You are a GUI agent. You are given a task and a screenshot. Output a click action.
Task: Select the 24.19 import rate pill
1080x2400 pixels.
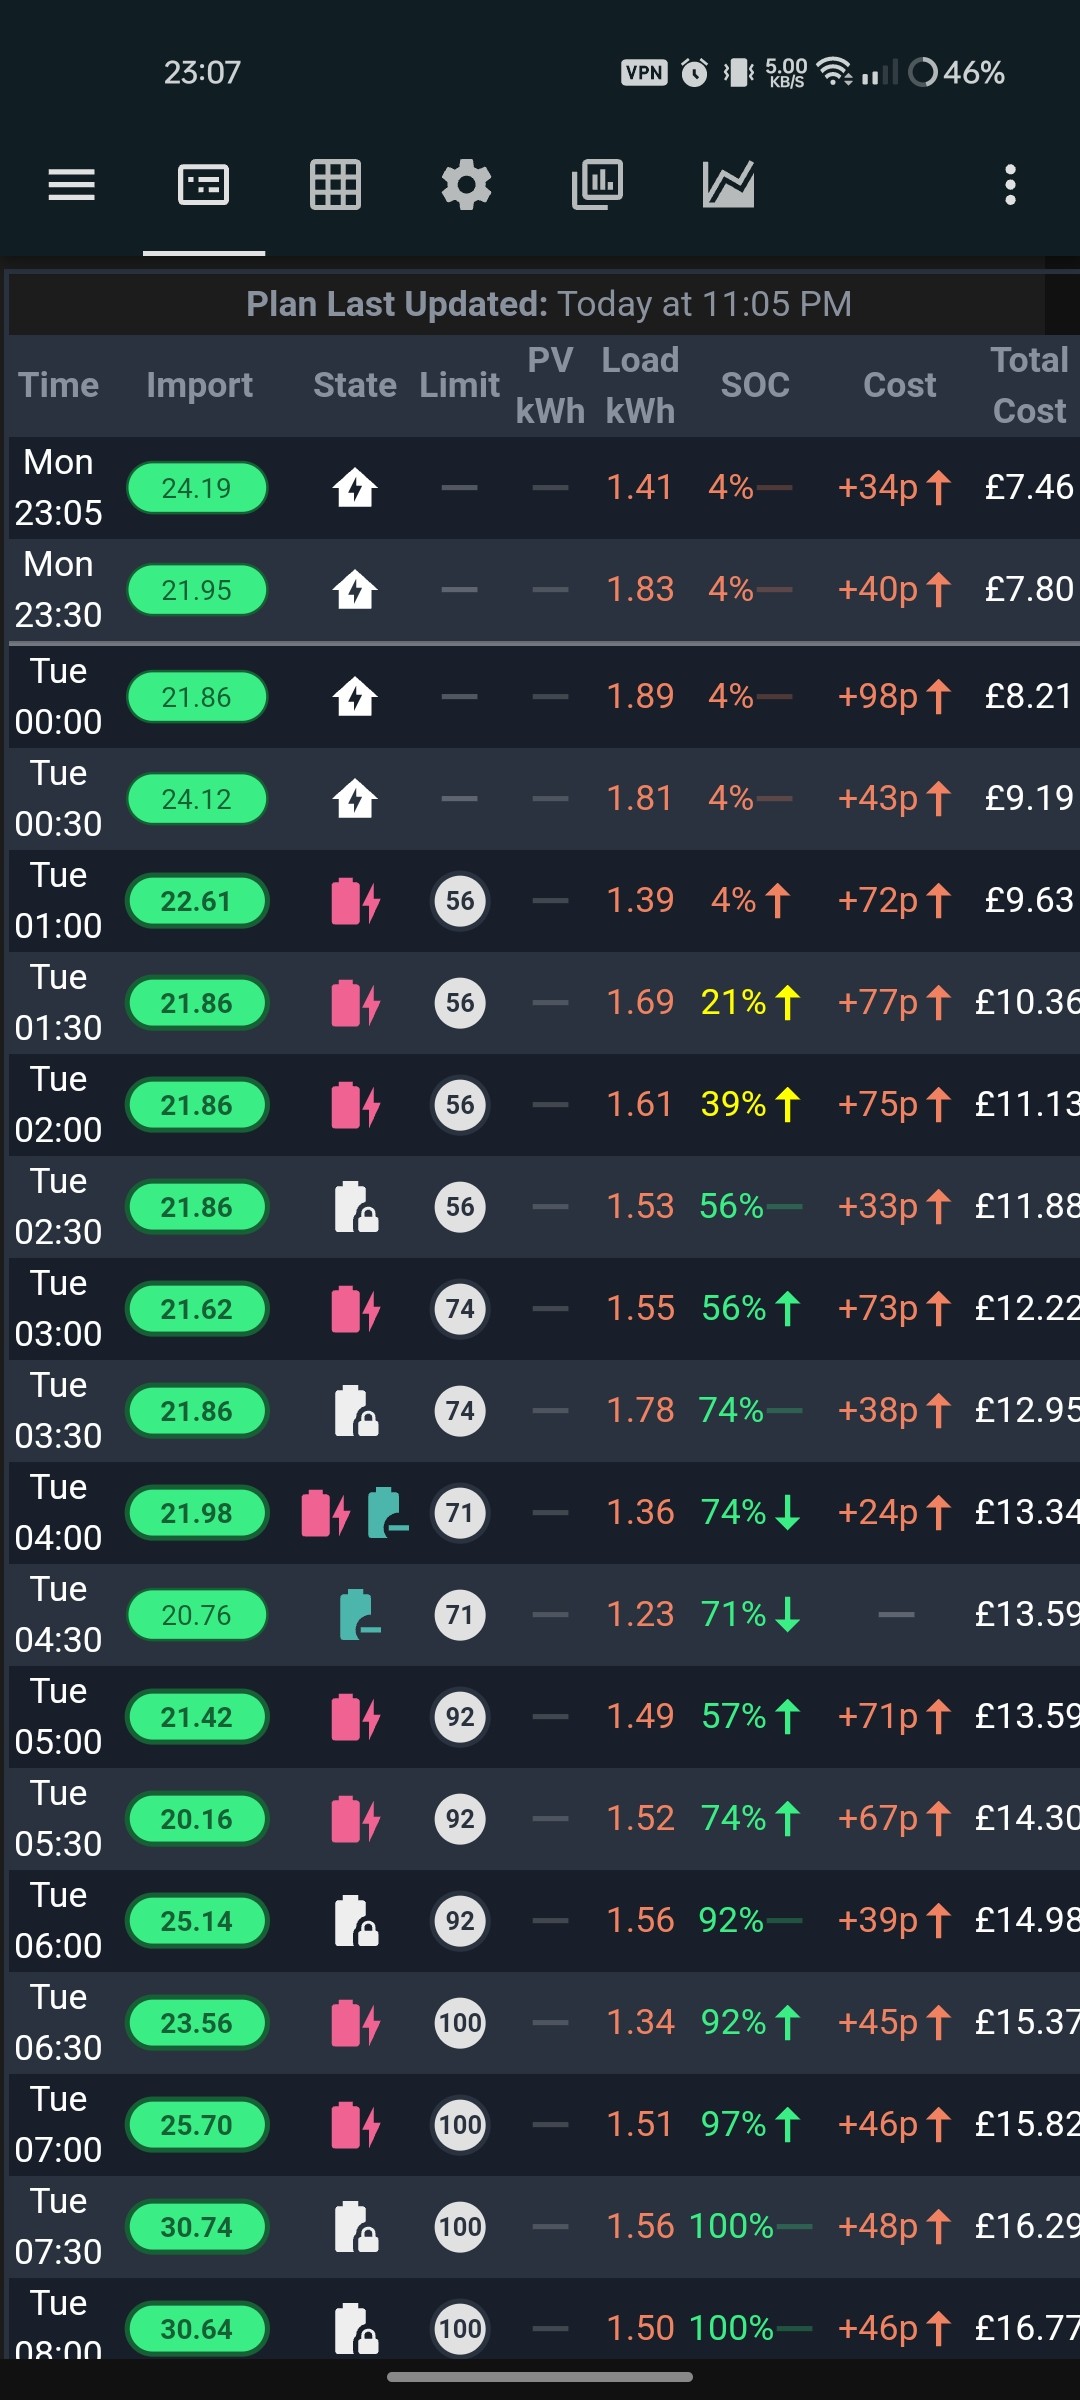click(197, 488)
